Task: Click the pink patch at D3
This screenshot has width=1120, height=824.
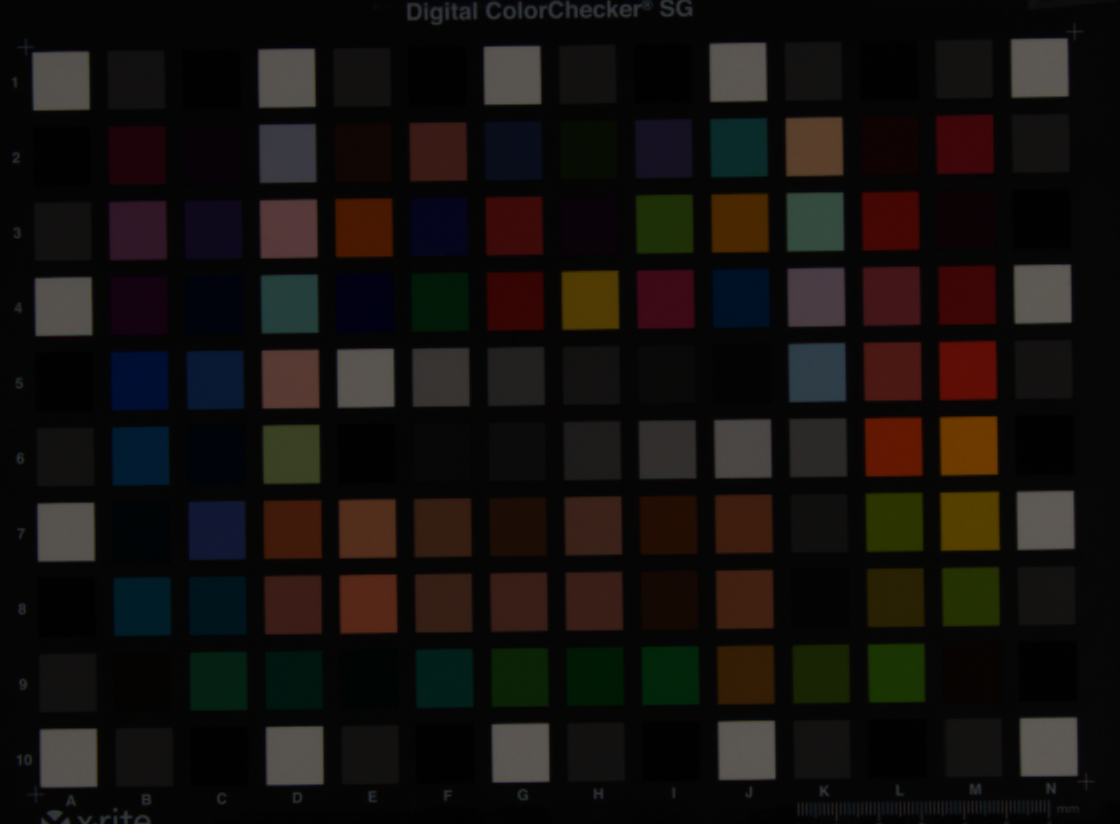Action: pos(289,229)
